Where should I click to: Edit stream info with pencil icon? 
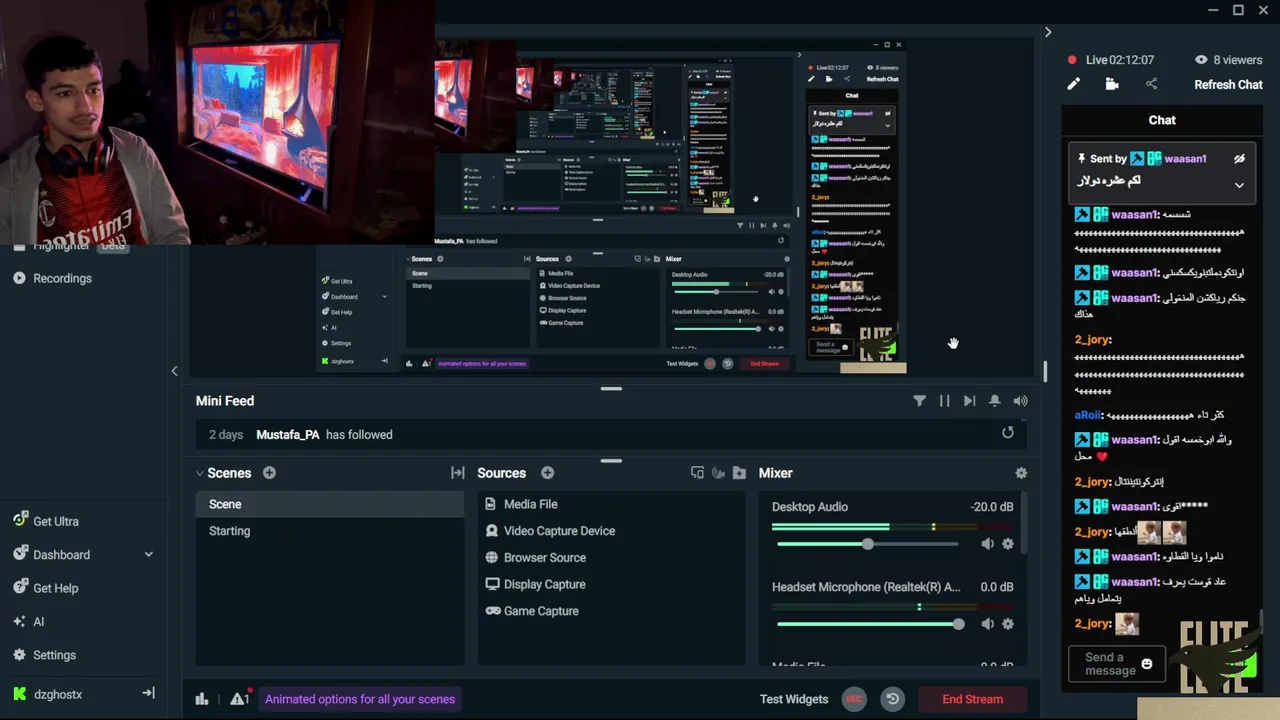1073,85
